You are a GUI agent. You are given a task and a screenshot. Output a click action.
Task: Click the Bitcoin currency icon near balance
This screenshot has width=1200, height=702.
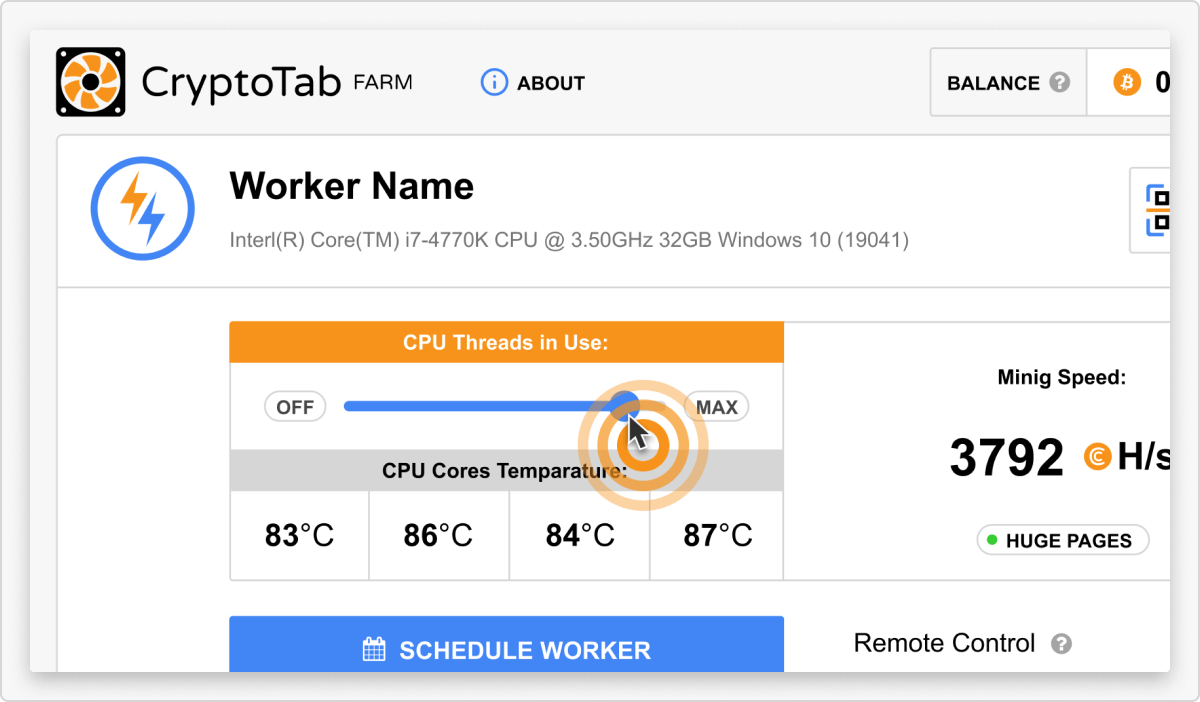[1128, 83]
